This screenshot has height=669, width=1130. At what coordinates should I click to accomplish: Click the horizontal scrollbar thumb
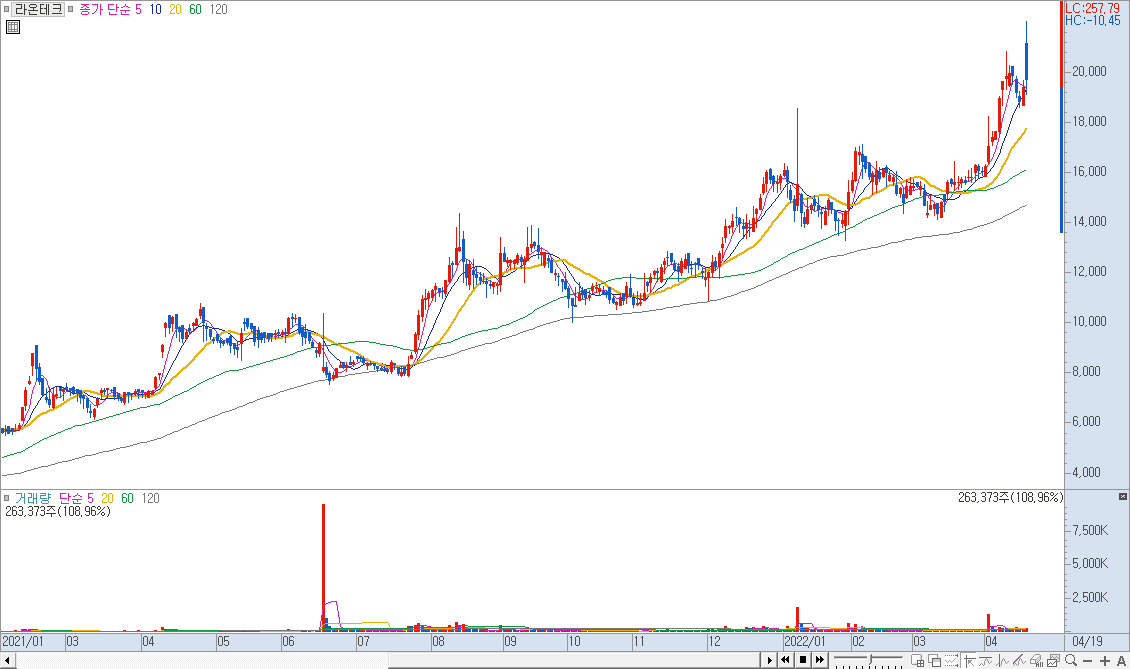click(574, 660)
